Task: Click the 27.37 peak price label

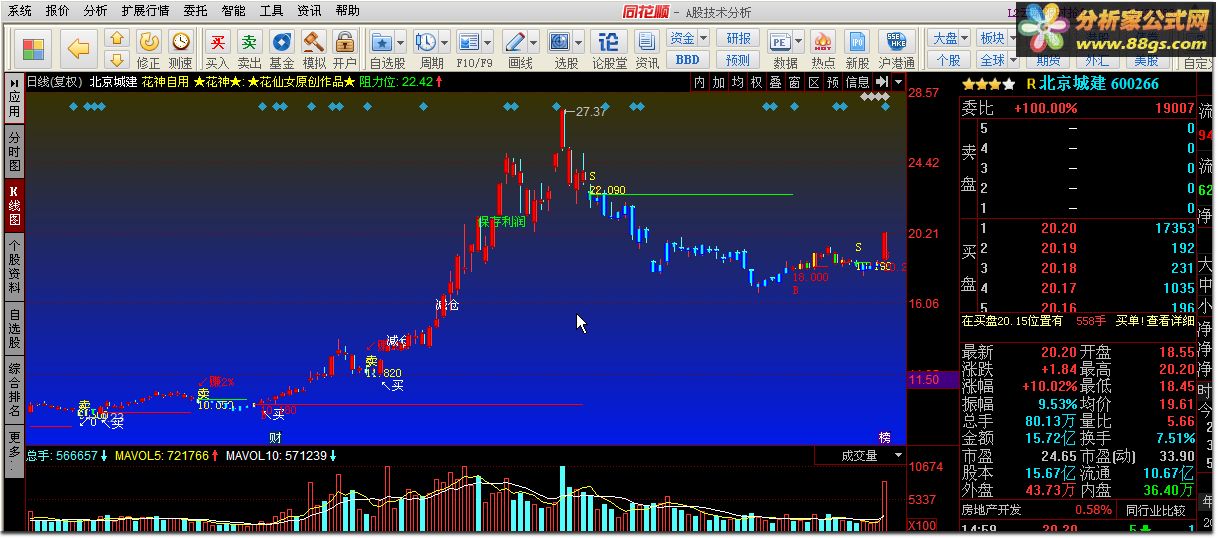Action: pos(591,112)
